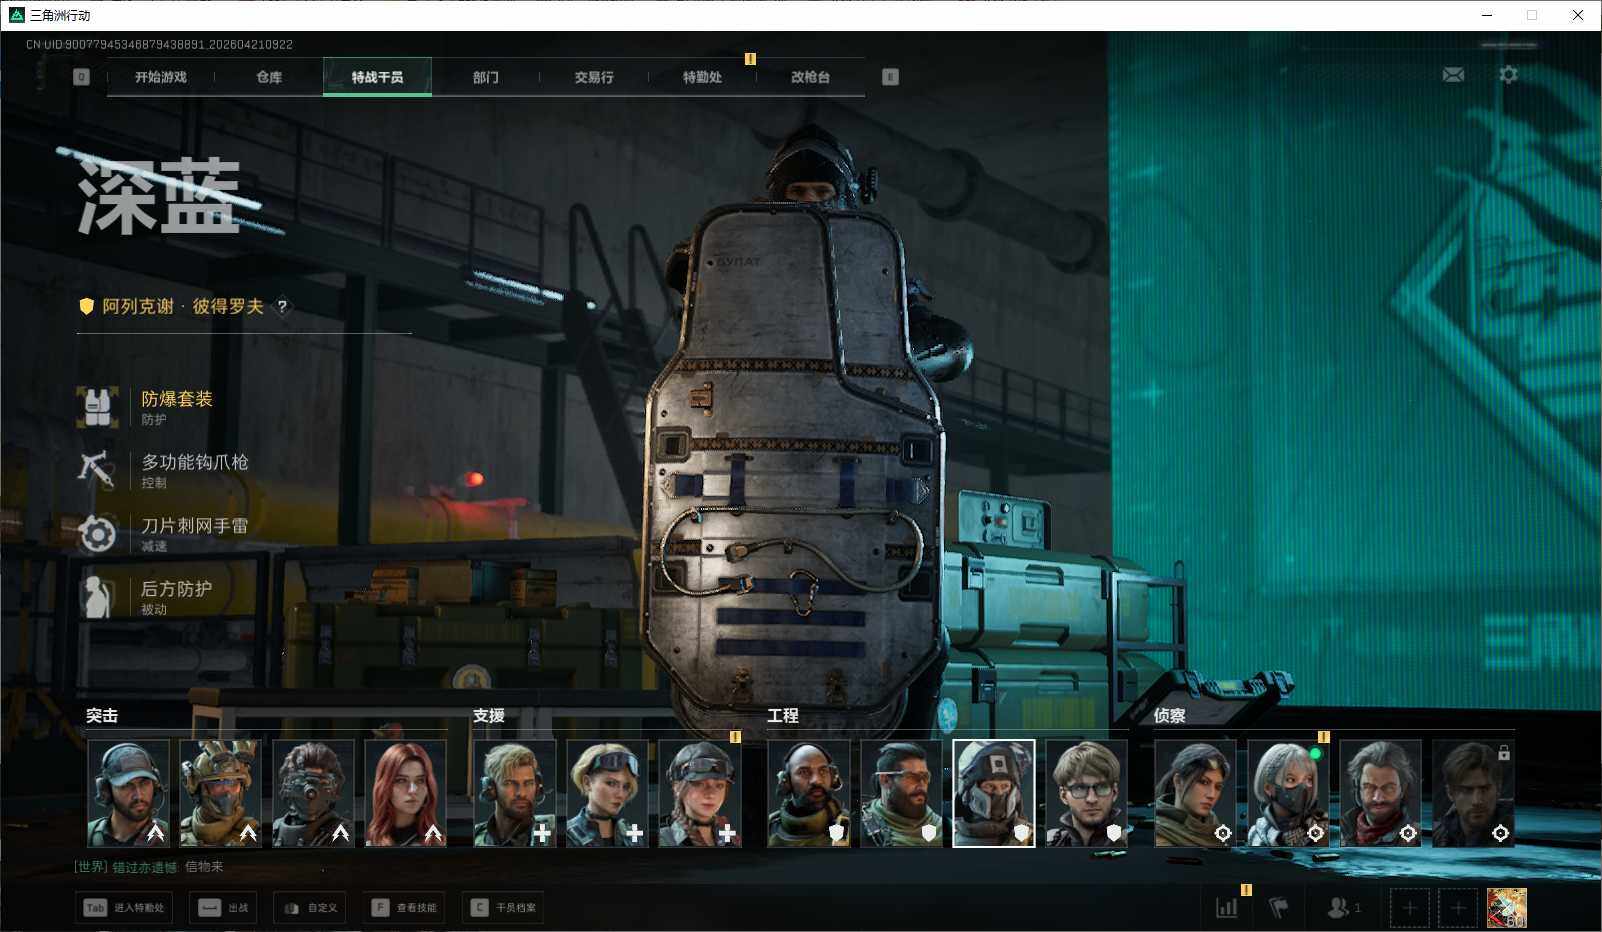Open the friends list icon
The height and width of the screenshot is (932, 1602).
tap(1342, 908)
